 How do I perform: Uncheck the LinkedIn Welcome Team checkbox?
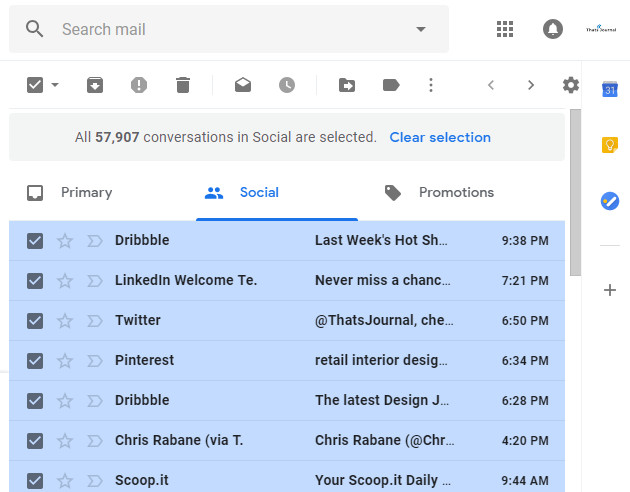point(35,280)
